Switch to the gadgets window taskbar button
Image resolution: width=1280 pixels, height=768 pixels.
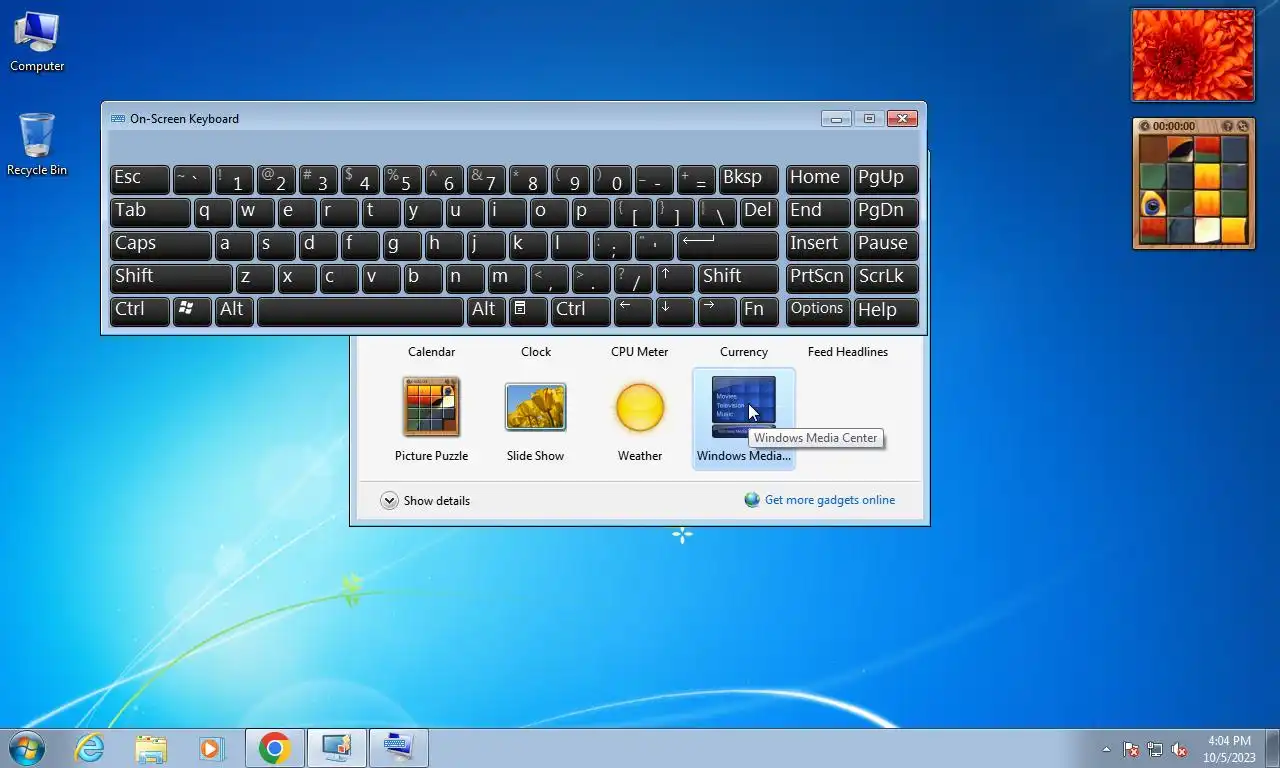pyautogui.click(x=336, y=748)
